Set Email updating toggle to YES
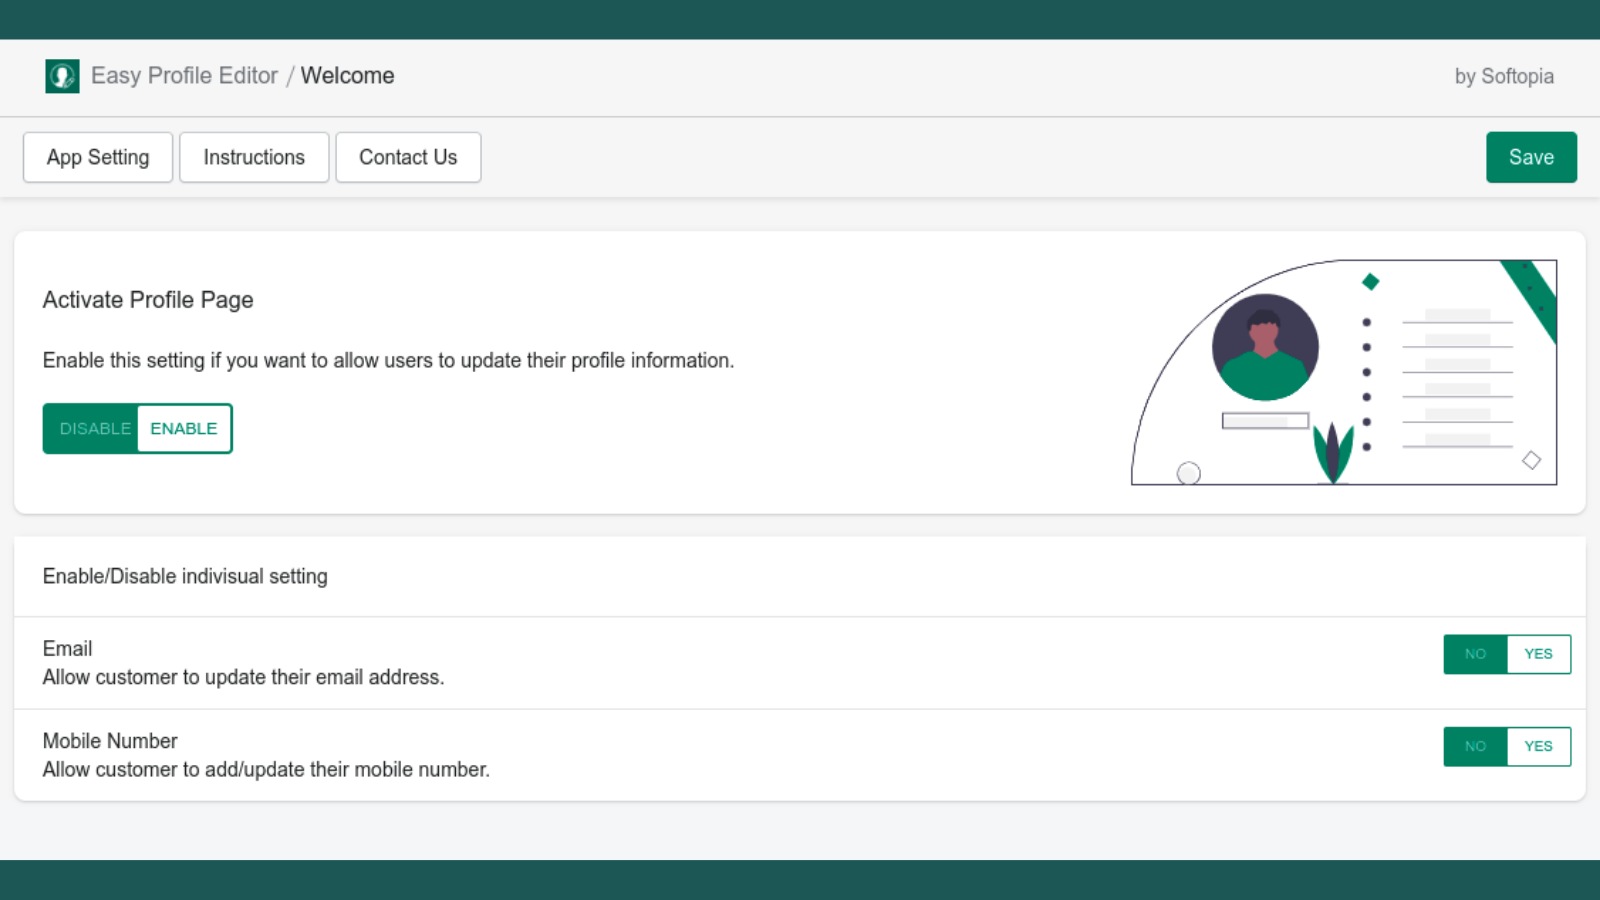The height and width of the screenshot is (900, 1600). point(1537,654)
